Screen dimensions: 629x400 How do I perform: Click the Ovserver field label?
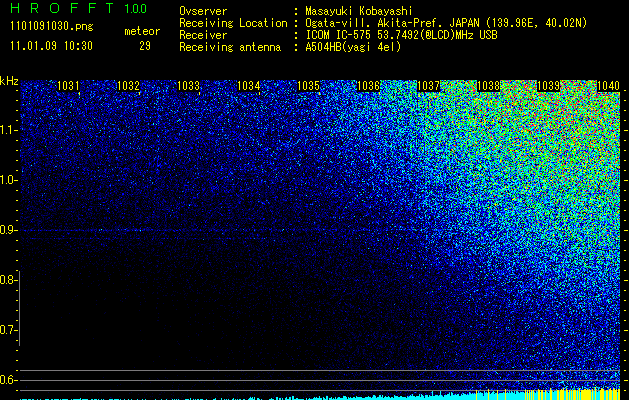pyautogui.click(x=203, y=12)
